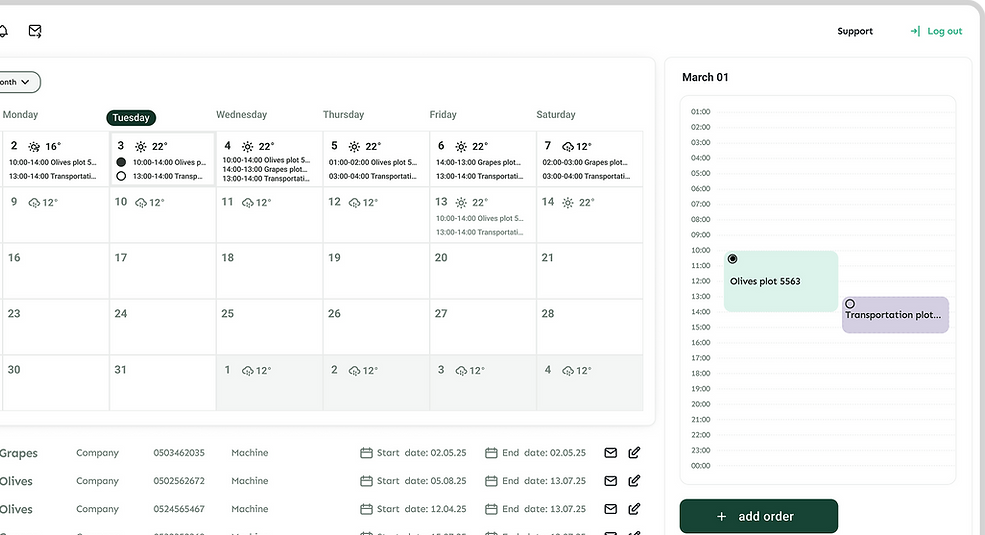
Task: Click the Log out arrow icon
Action: tap(915, 31)
